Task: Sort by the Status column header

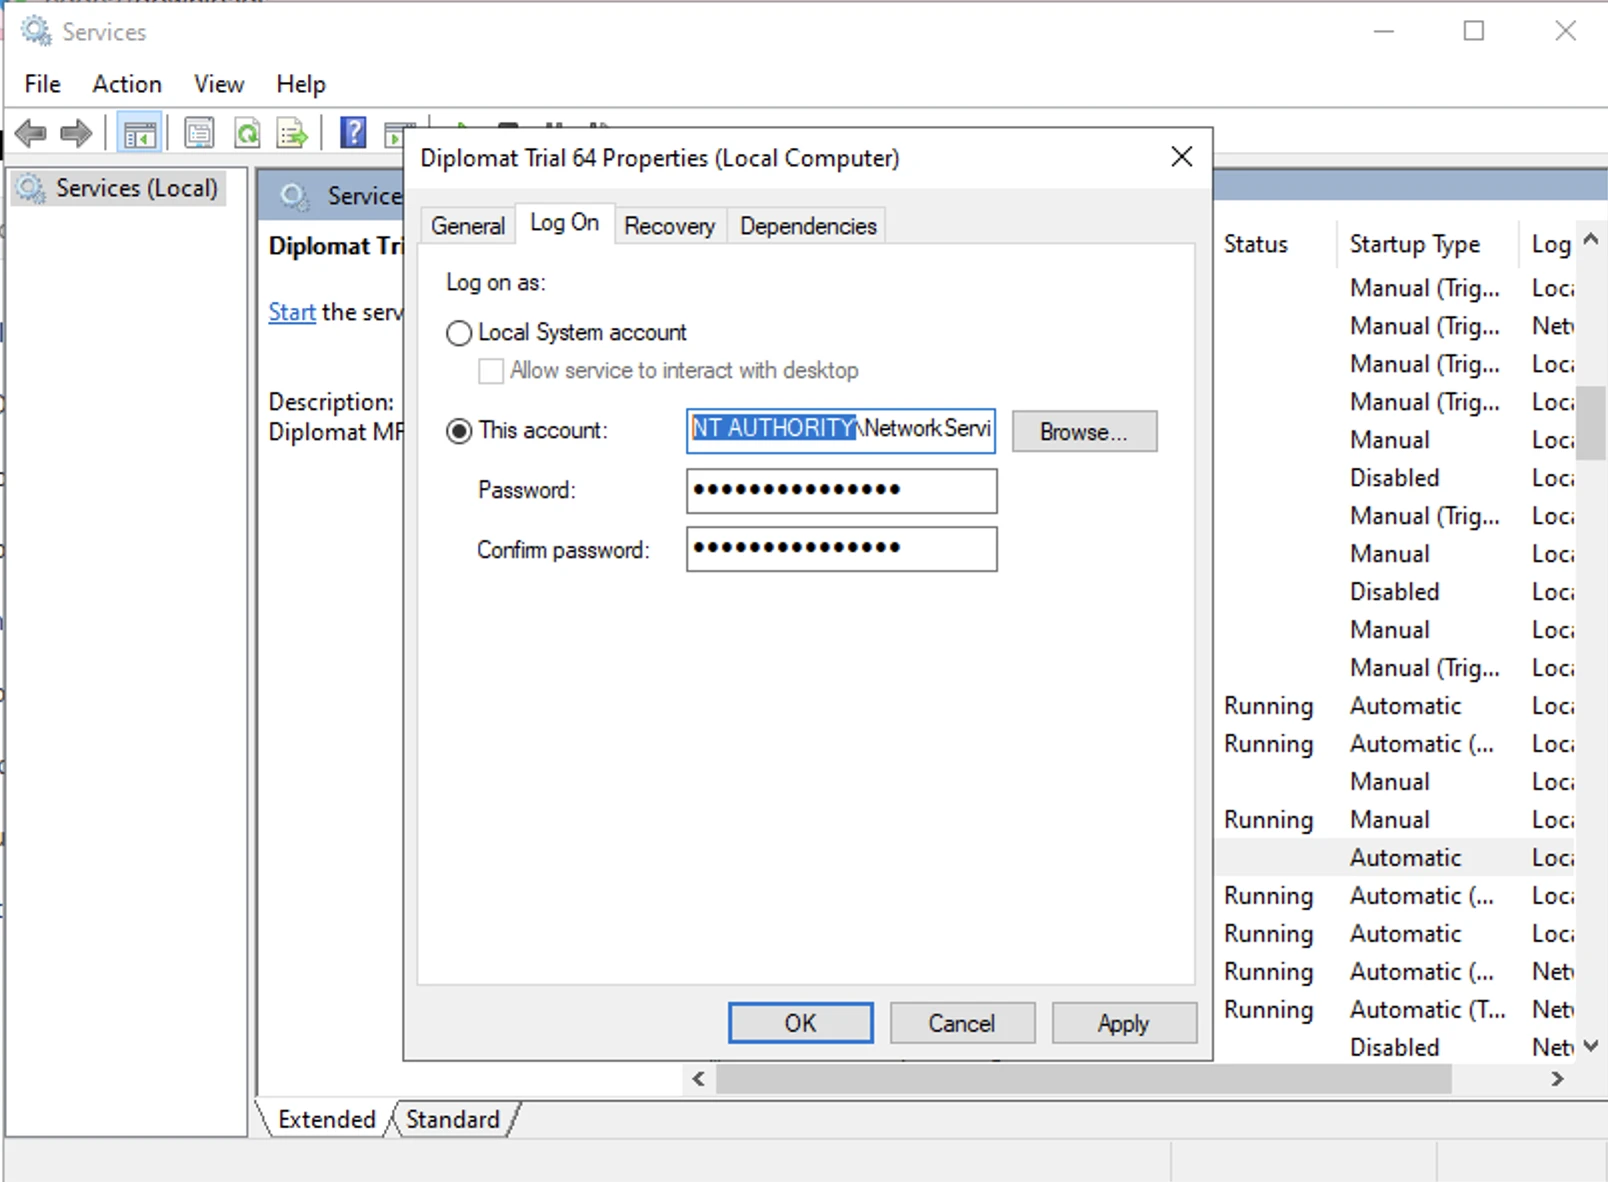Action: pyautogui.click(x=1256, y=244)
